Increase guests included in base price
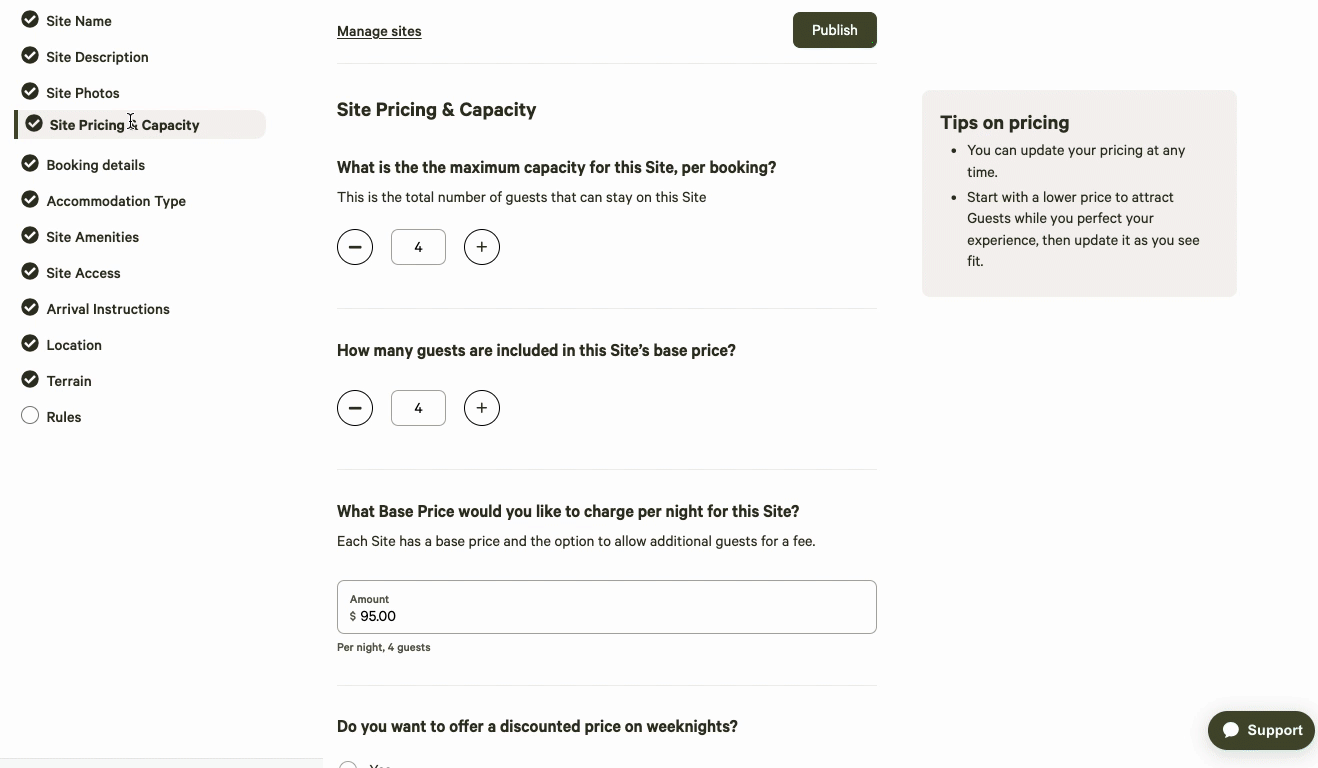 point(482,408)
